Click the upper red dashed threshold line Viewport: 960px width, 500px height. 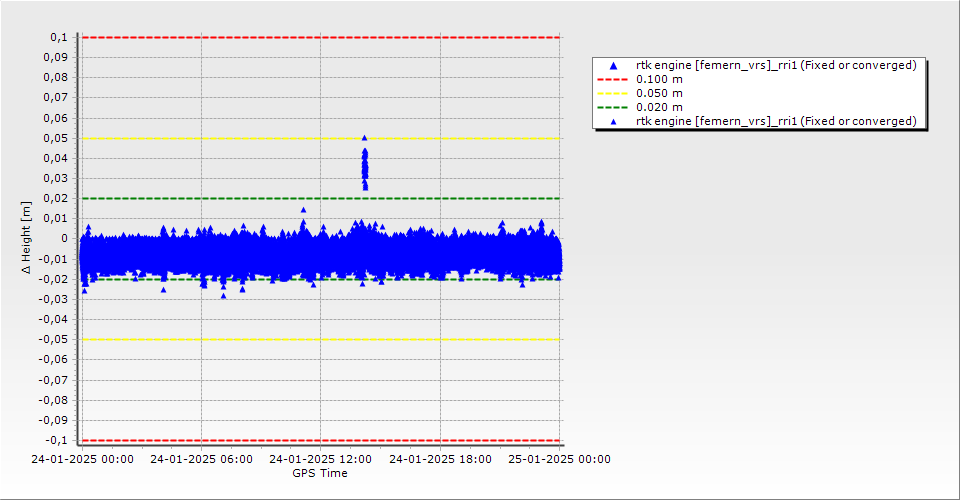(x=320, y=37)
